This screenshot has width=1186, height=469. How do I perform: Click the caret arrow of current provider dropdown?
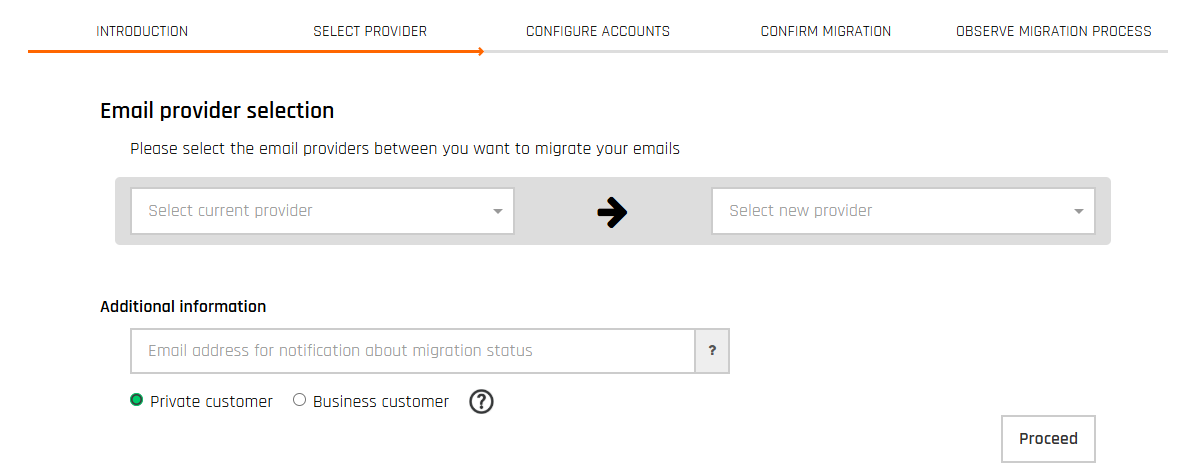click(x=498, y=212)
